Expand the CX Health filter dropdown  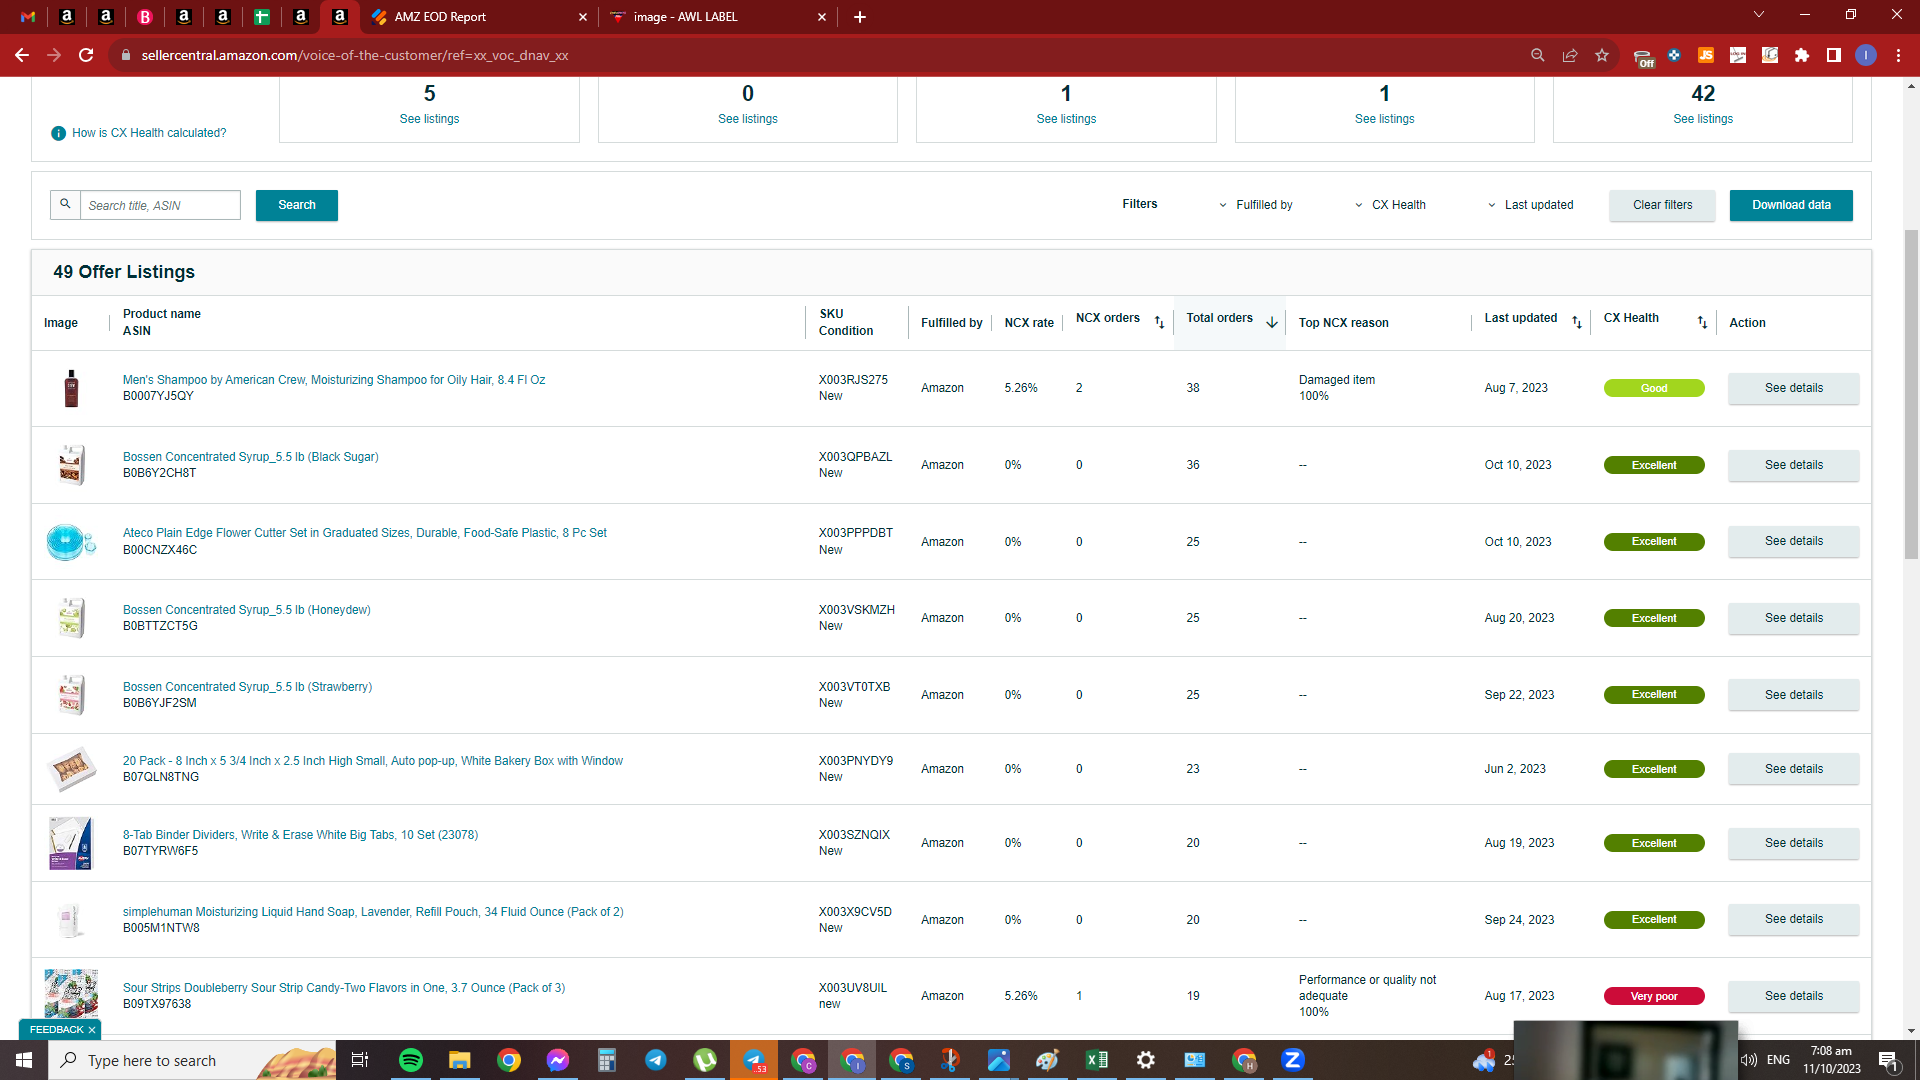[1390, 205]
